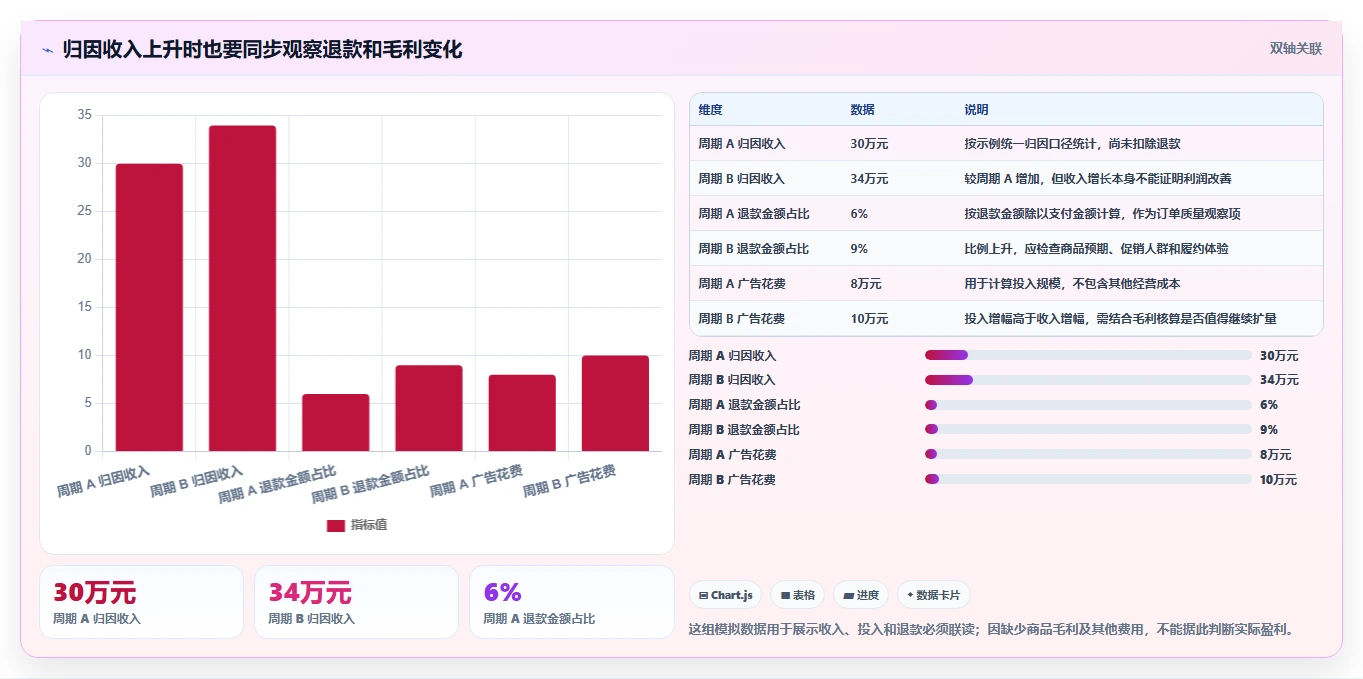The image size is (1363, 679).
Task: Select the 表格 chip
Action: pyautogui.click(x=797, y=595)
